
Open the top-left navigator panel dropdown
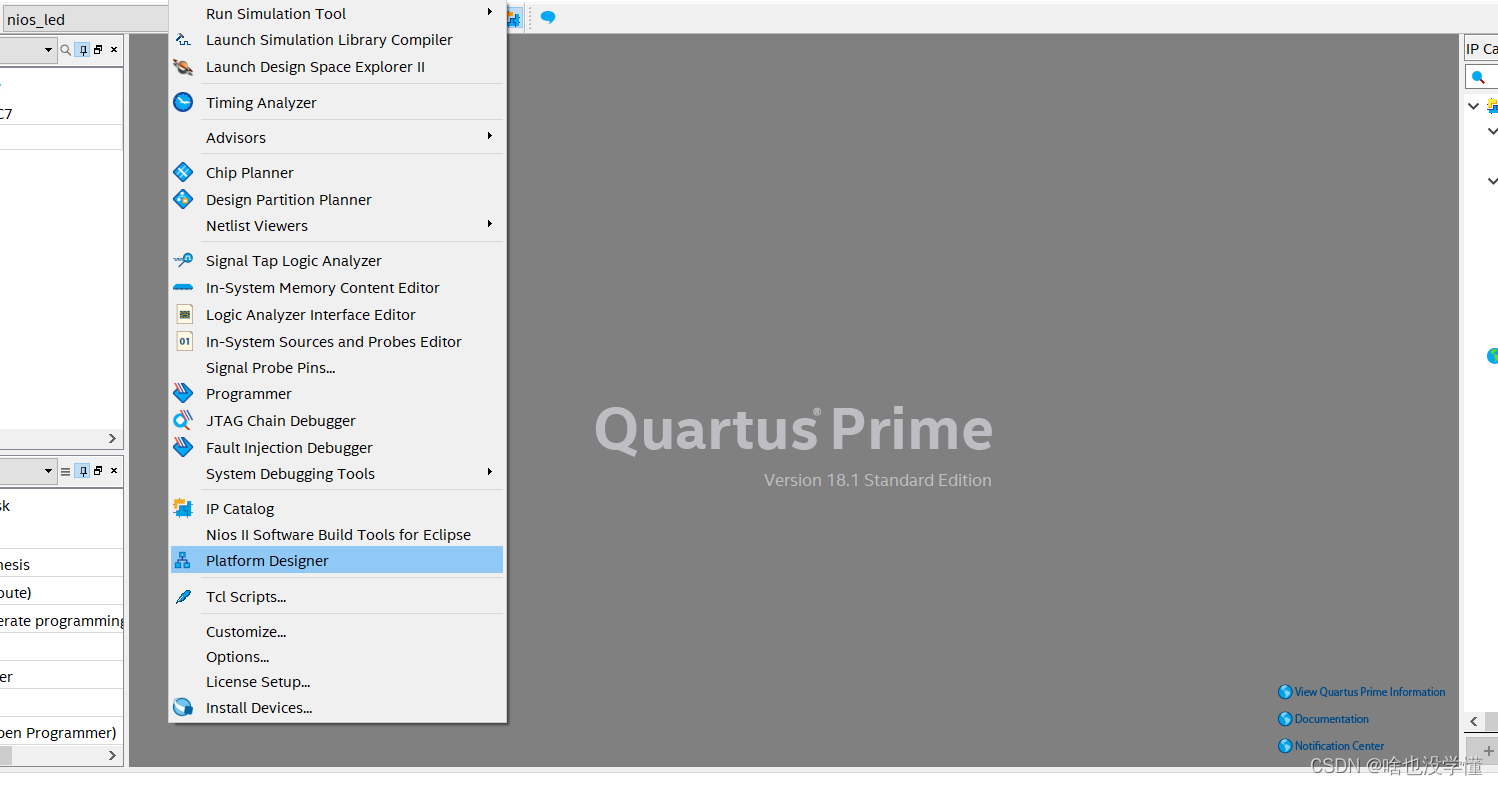pyautogui.click(x=48, y=49)
